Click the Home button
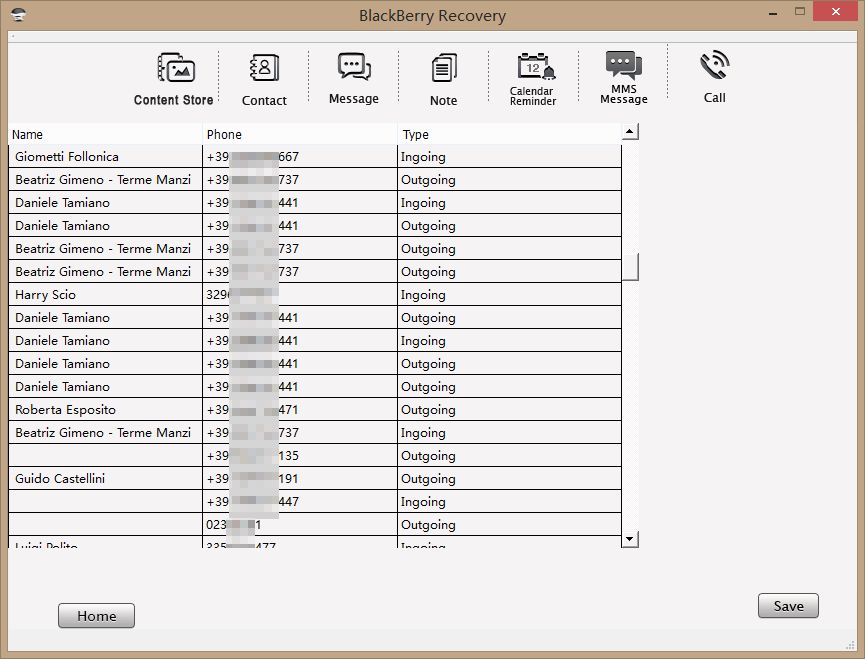Screen dimensions: 865x659 [97, 615]
